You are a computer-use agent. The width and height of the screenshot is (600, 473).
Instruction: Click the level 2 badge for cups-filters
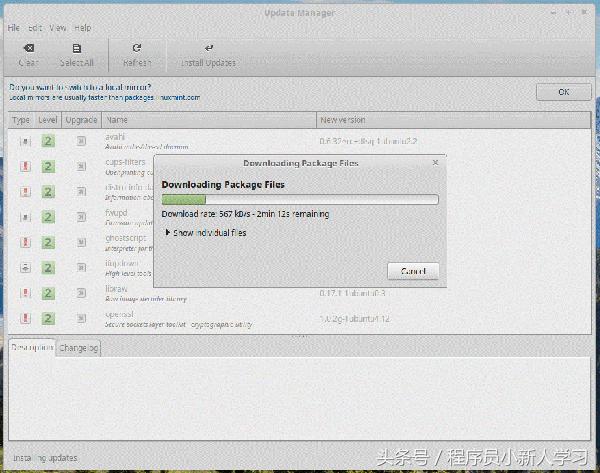[x=48, y=166]
